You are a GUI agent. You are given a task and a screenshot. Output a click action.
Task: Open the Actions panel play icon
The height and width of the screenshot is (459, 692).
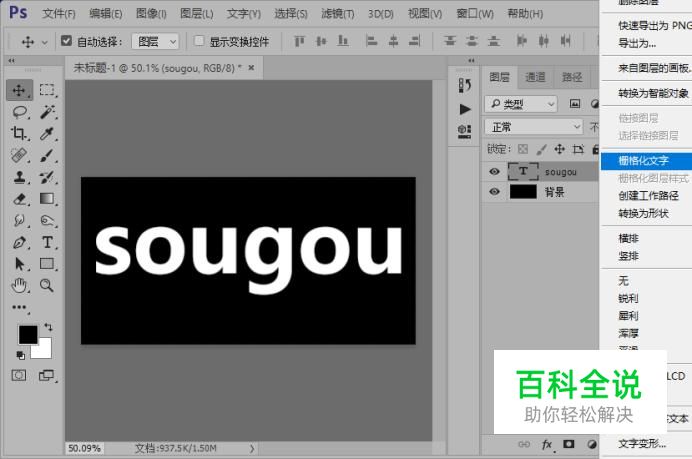[x=465, y=109]
